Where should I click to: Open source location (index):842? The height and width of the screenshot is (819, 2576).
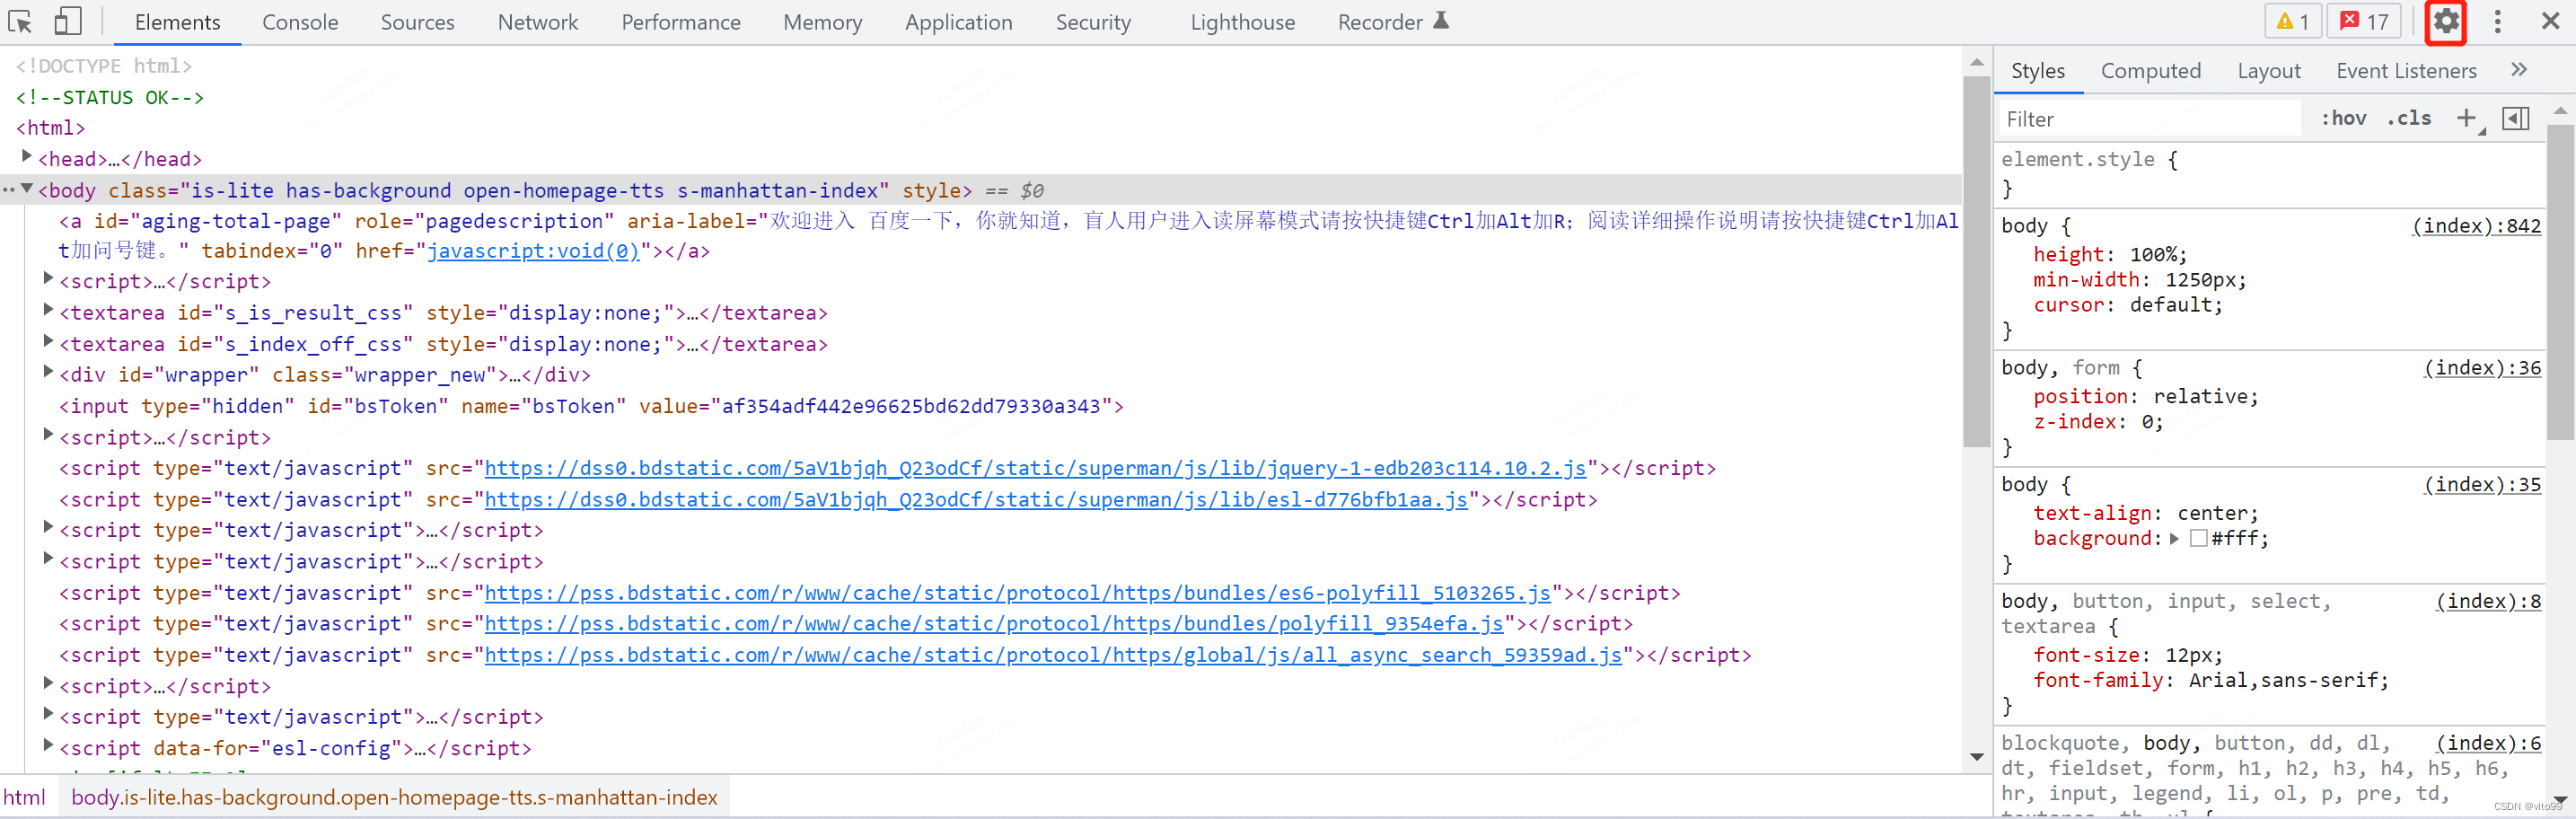(x=2476, y=226)
